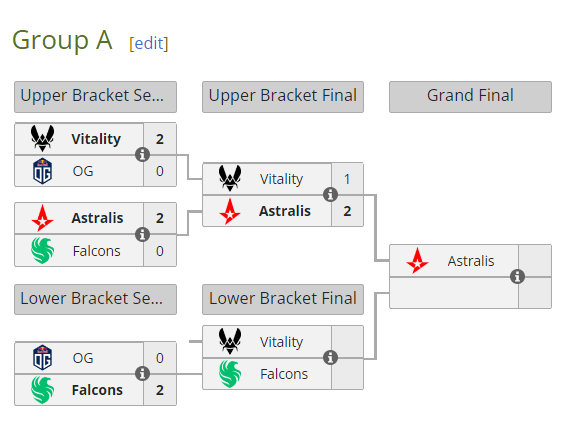Click the Grand Final column header
The width and height of the screenshot is (564, 423).
coord(470,97)
